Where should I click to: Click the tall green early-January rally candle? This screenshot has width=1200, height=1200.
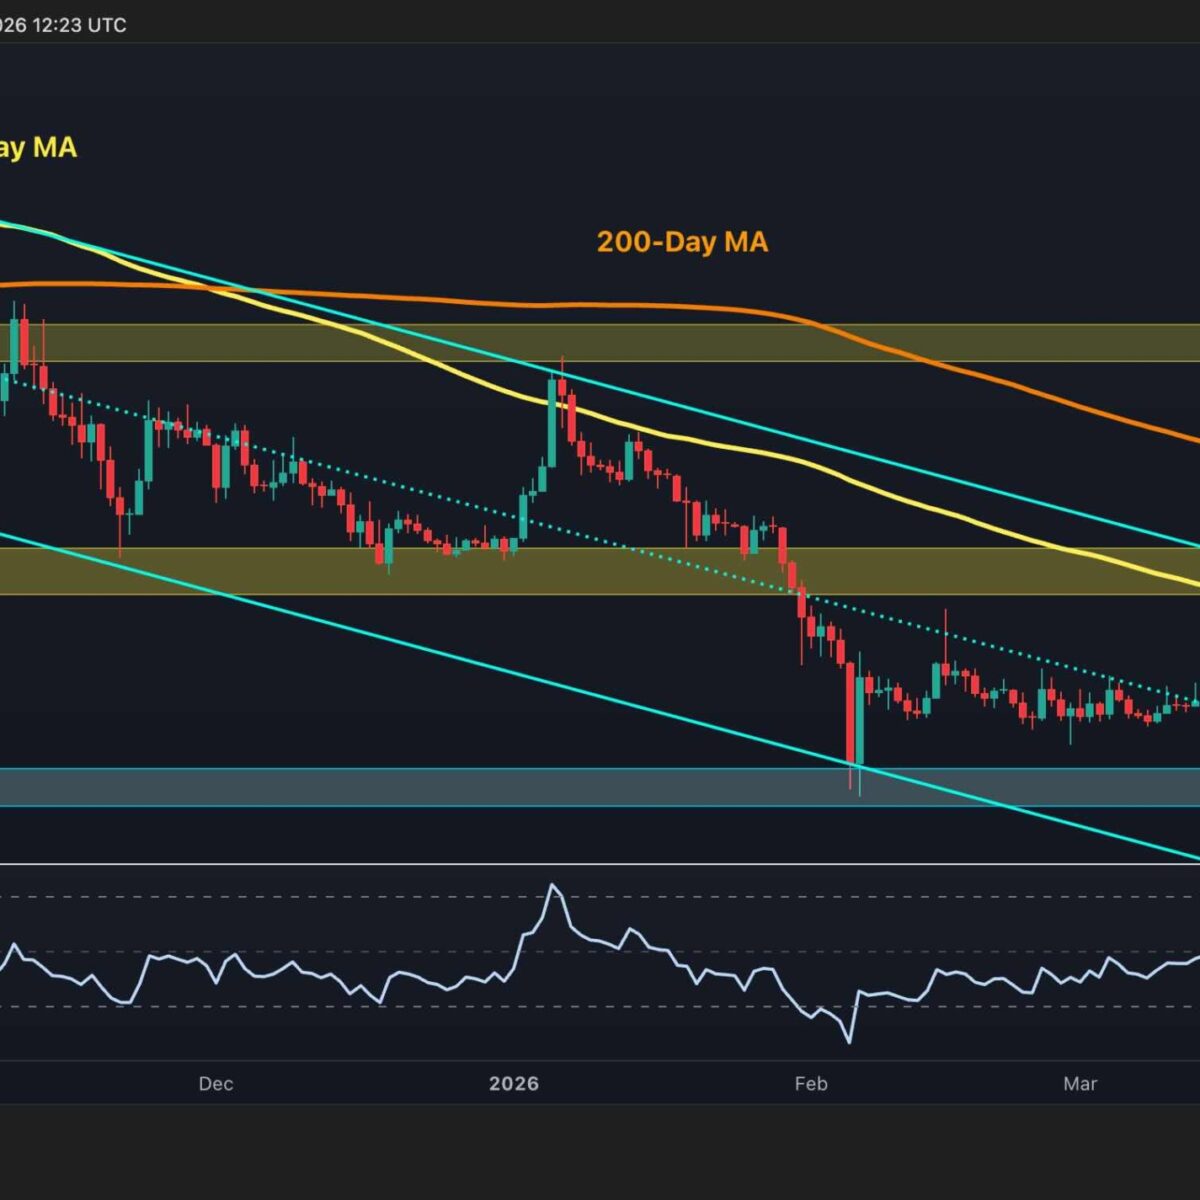[x=551, y=420]
